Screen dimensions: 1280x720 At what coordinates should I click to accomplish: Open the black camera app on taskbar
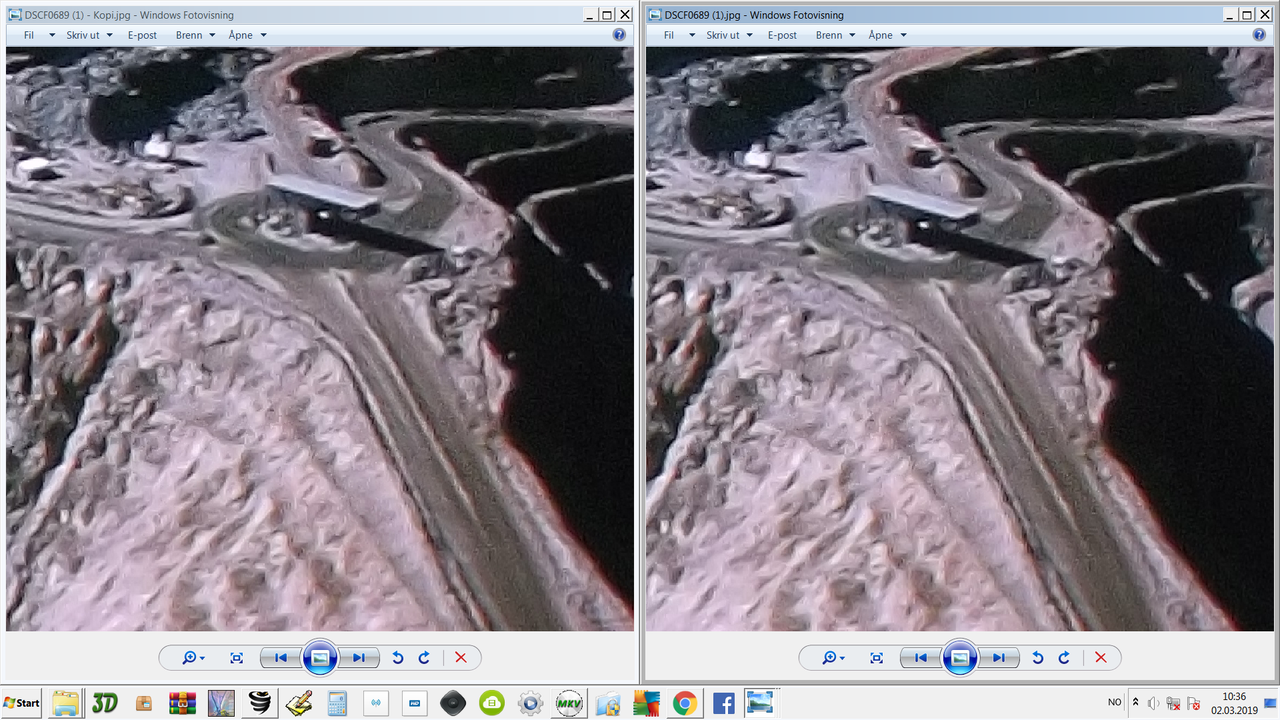coord(453,703)
